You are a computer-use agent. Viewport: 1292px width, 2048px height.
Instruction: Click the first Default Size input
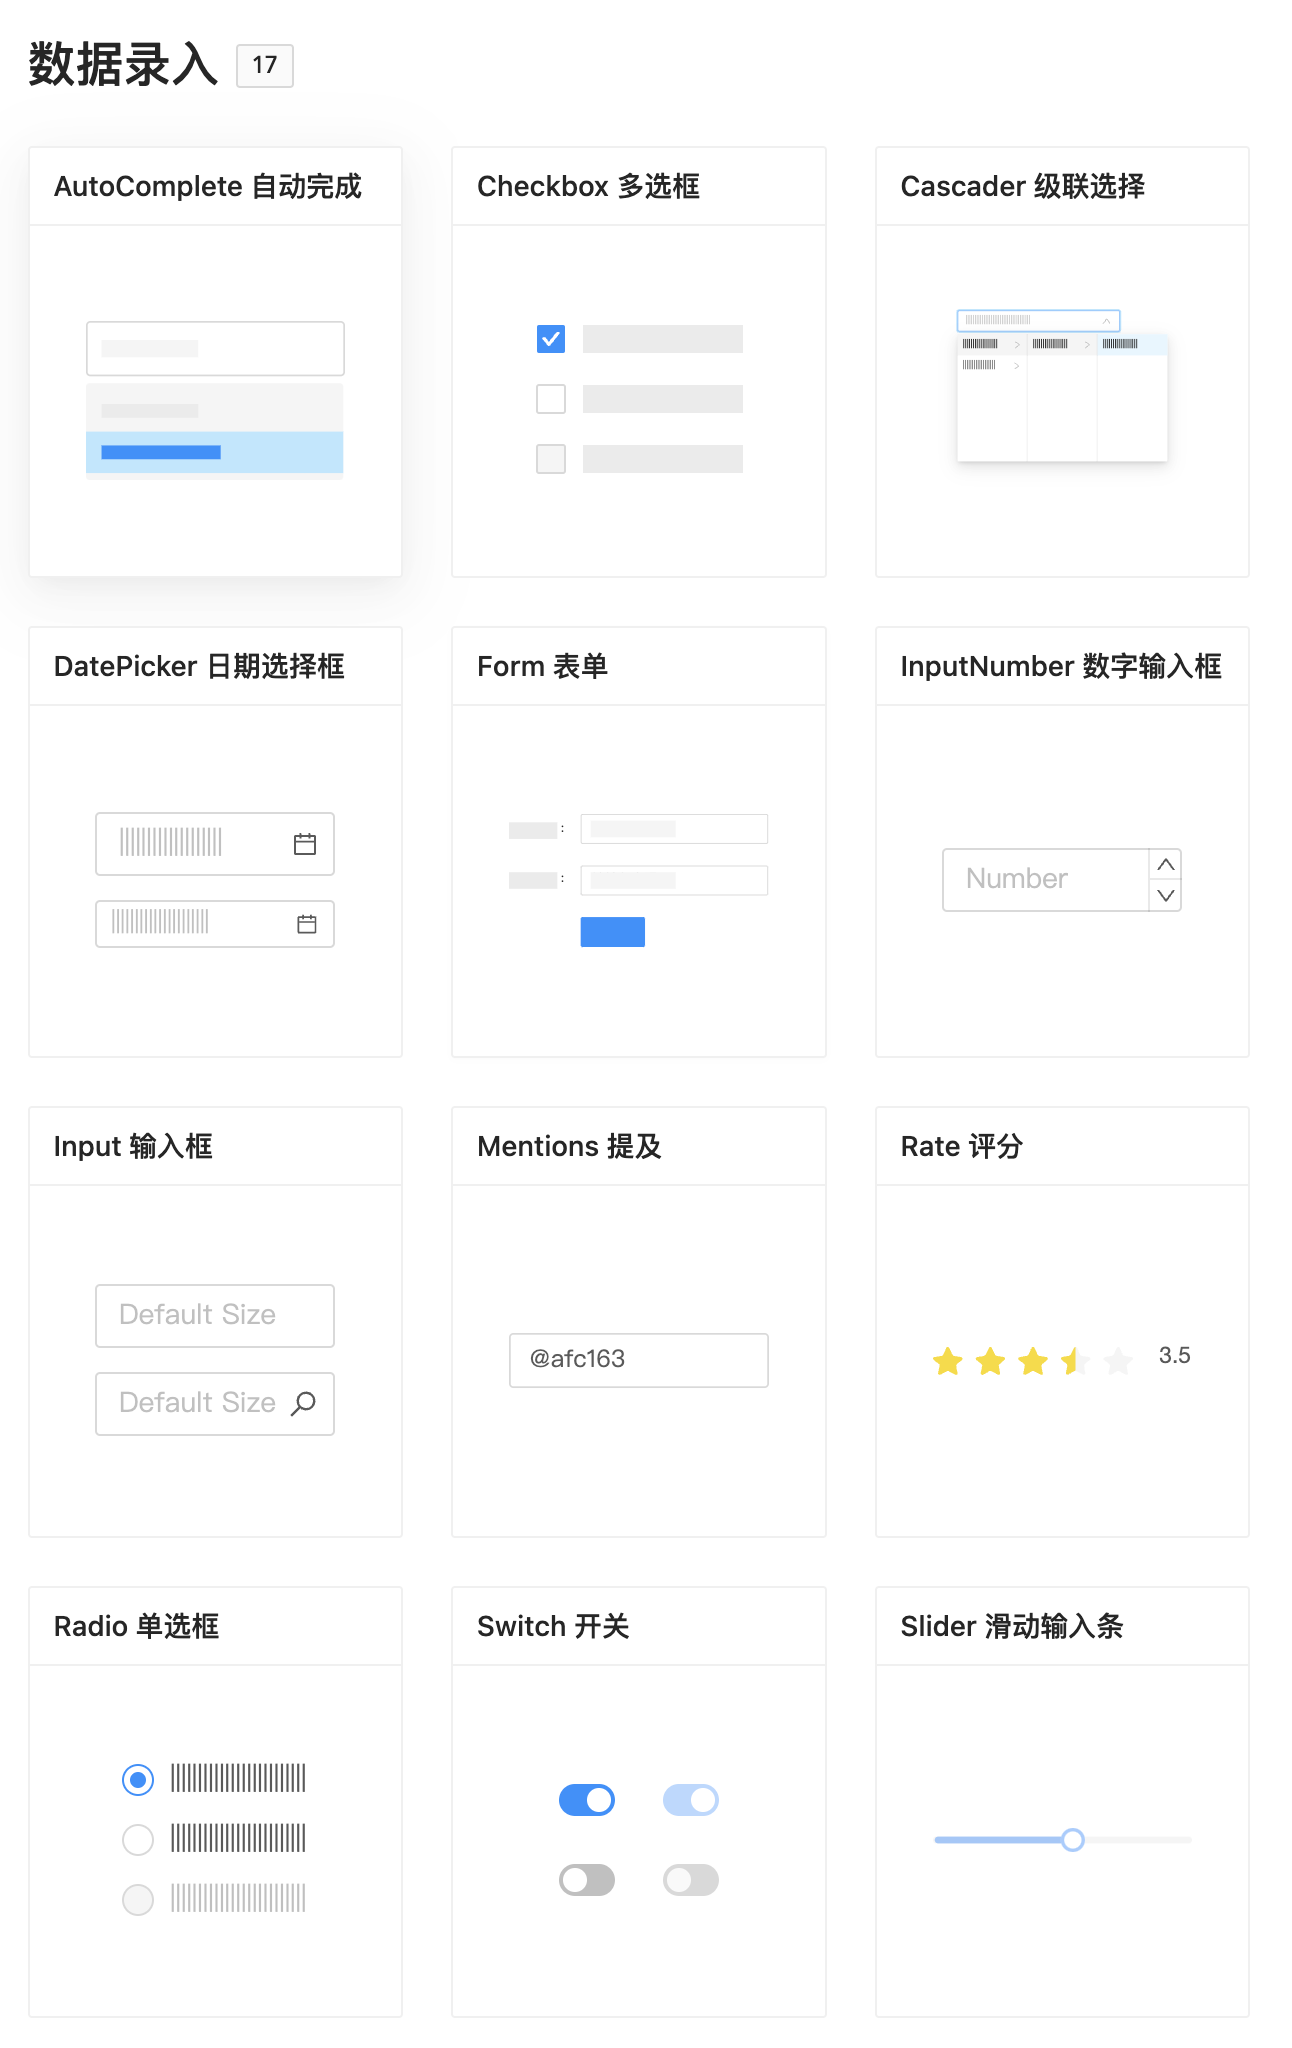(215, 1316)
